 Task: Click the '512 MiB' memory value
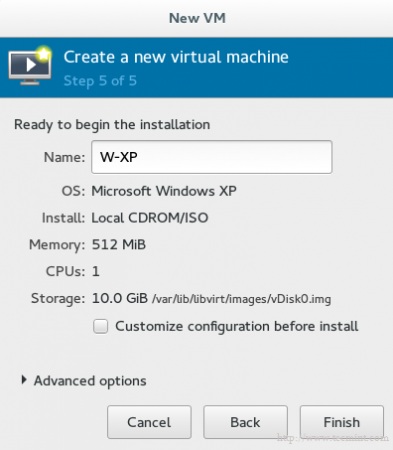tap(119, 244)
